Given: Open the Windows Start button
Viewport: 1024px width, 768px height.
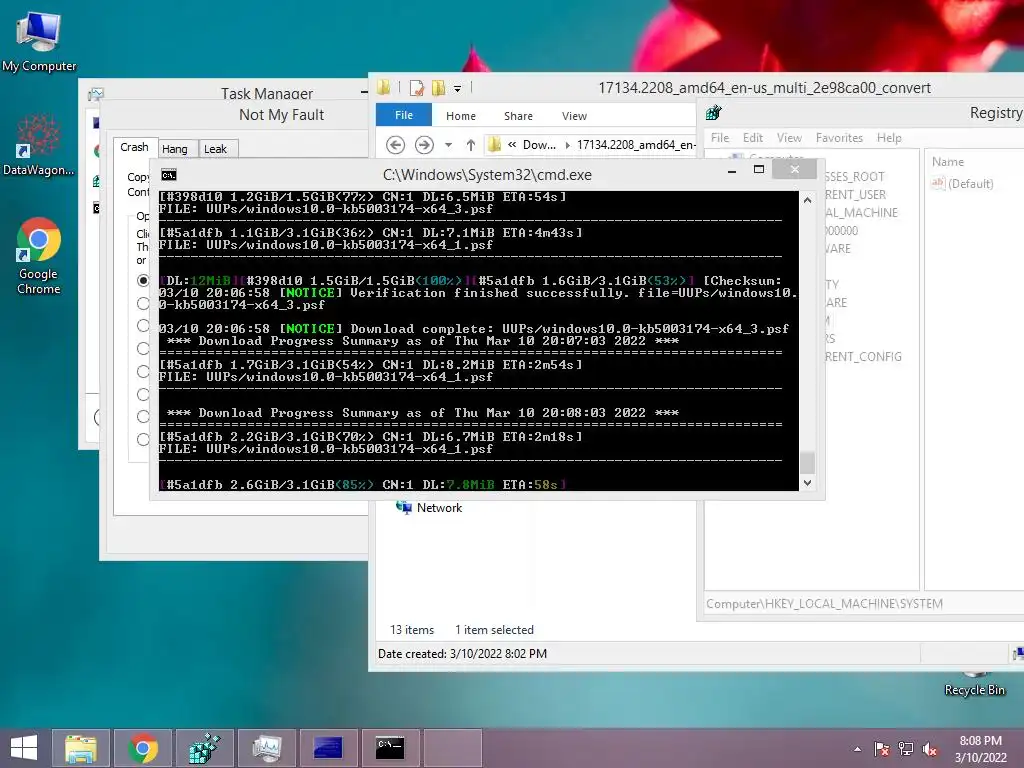Looking at the screenshot, I should [x=24, y=748].
